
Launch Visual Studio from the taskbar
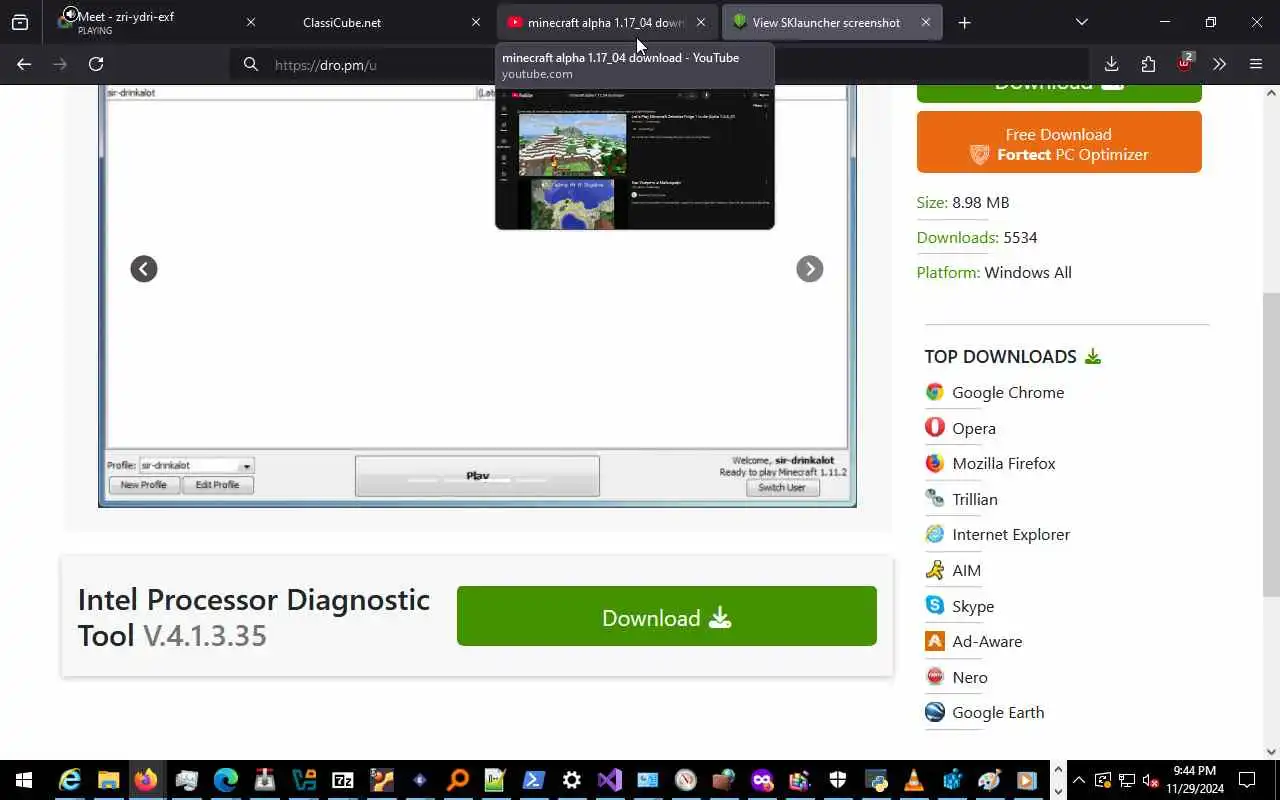[609, 780]
